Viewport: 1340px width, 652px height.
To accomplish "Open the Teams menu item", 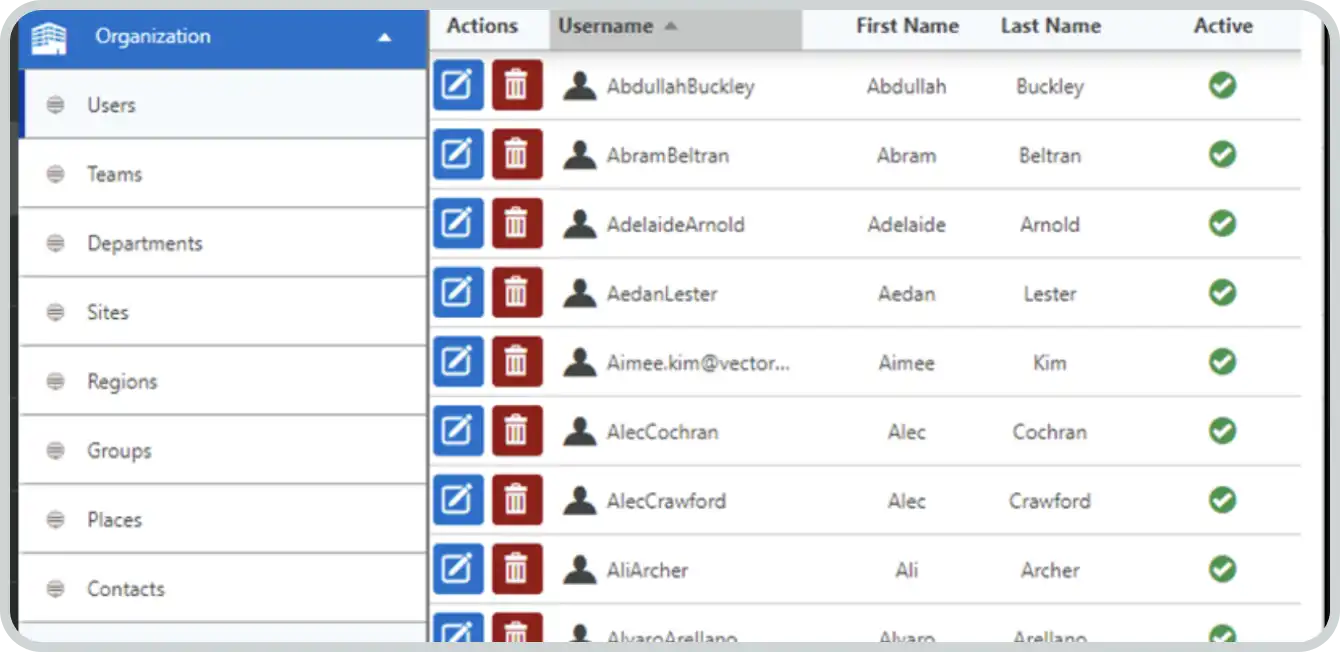I will point(224,174).
